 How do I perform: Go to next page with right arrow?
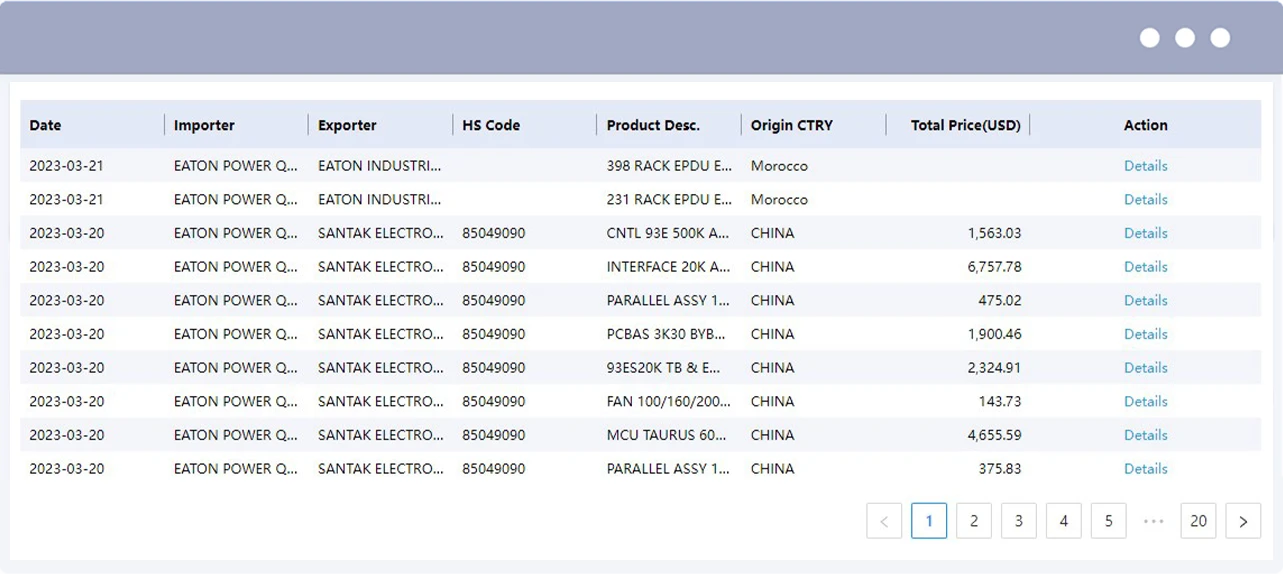[x=1243, y=521]
